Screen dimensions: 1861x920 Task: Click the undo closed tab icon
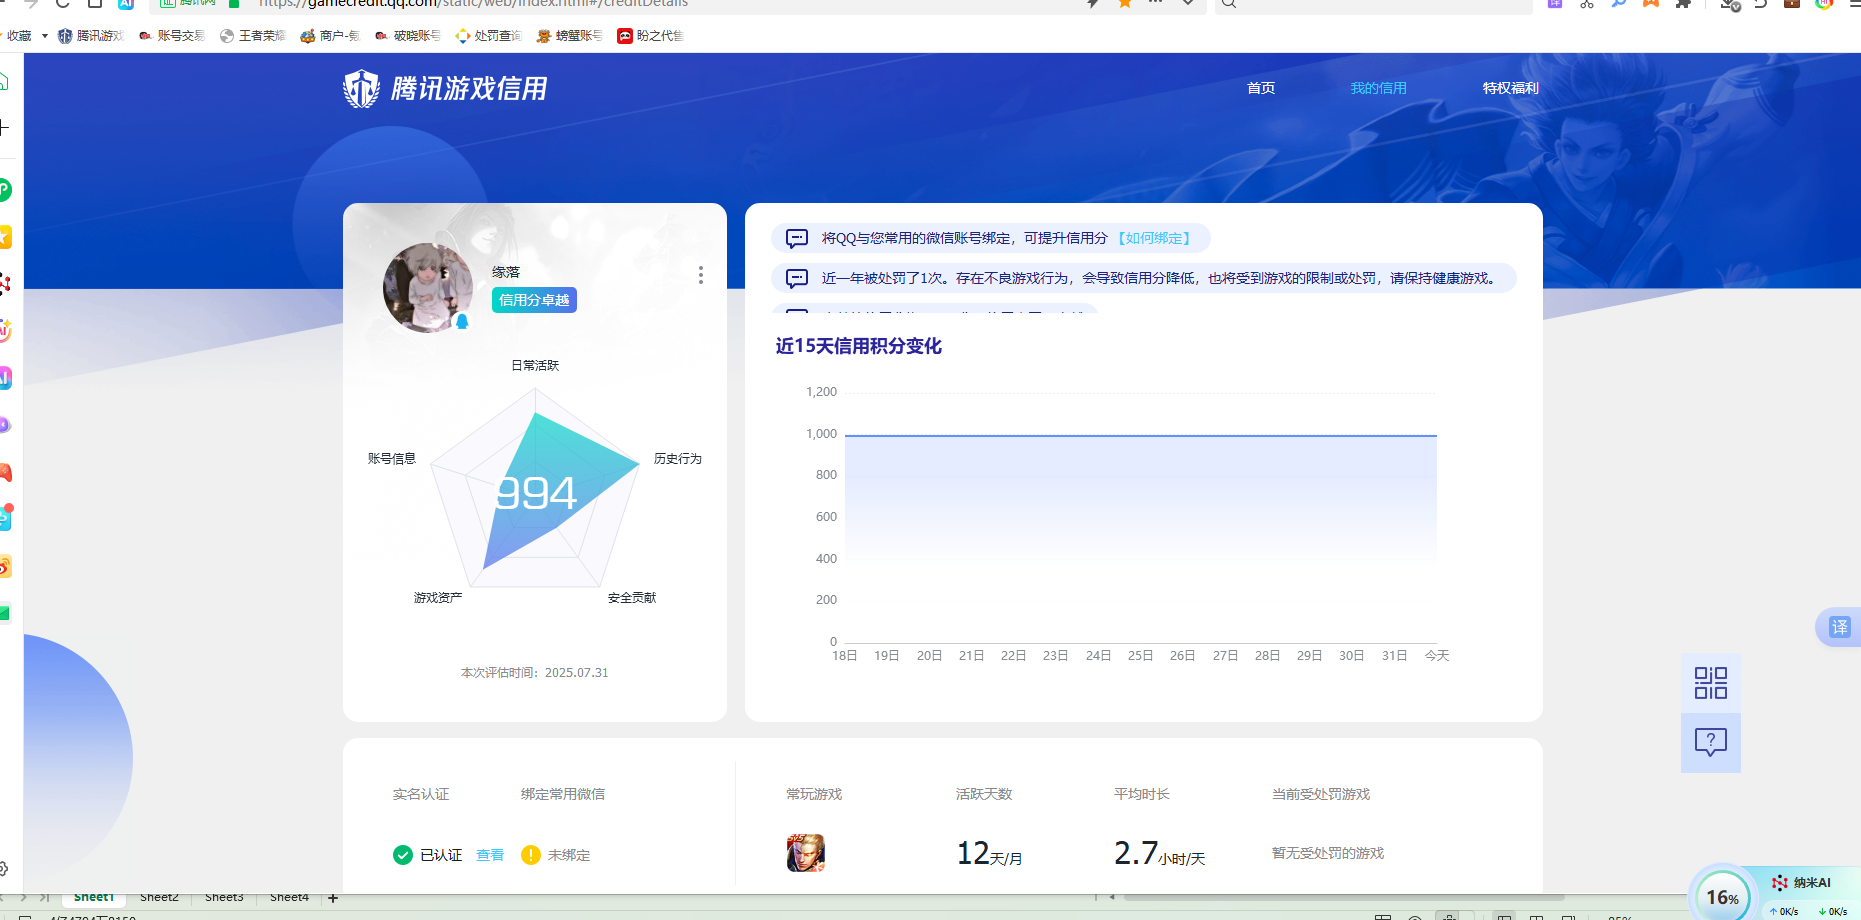tap(1760, 4)
